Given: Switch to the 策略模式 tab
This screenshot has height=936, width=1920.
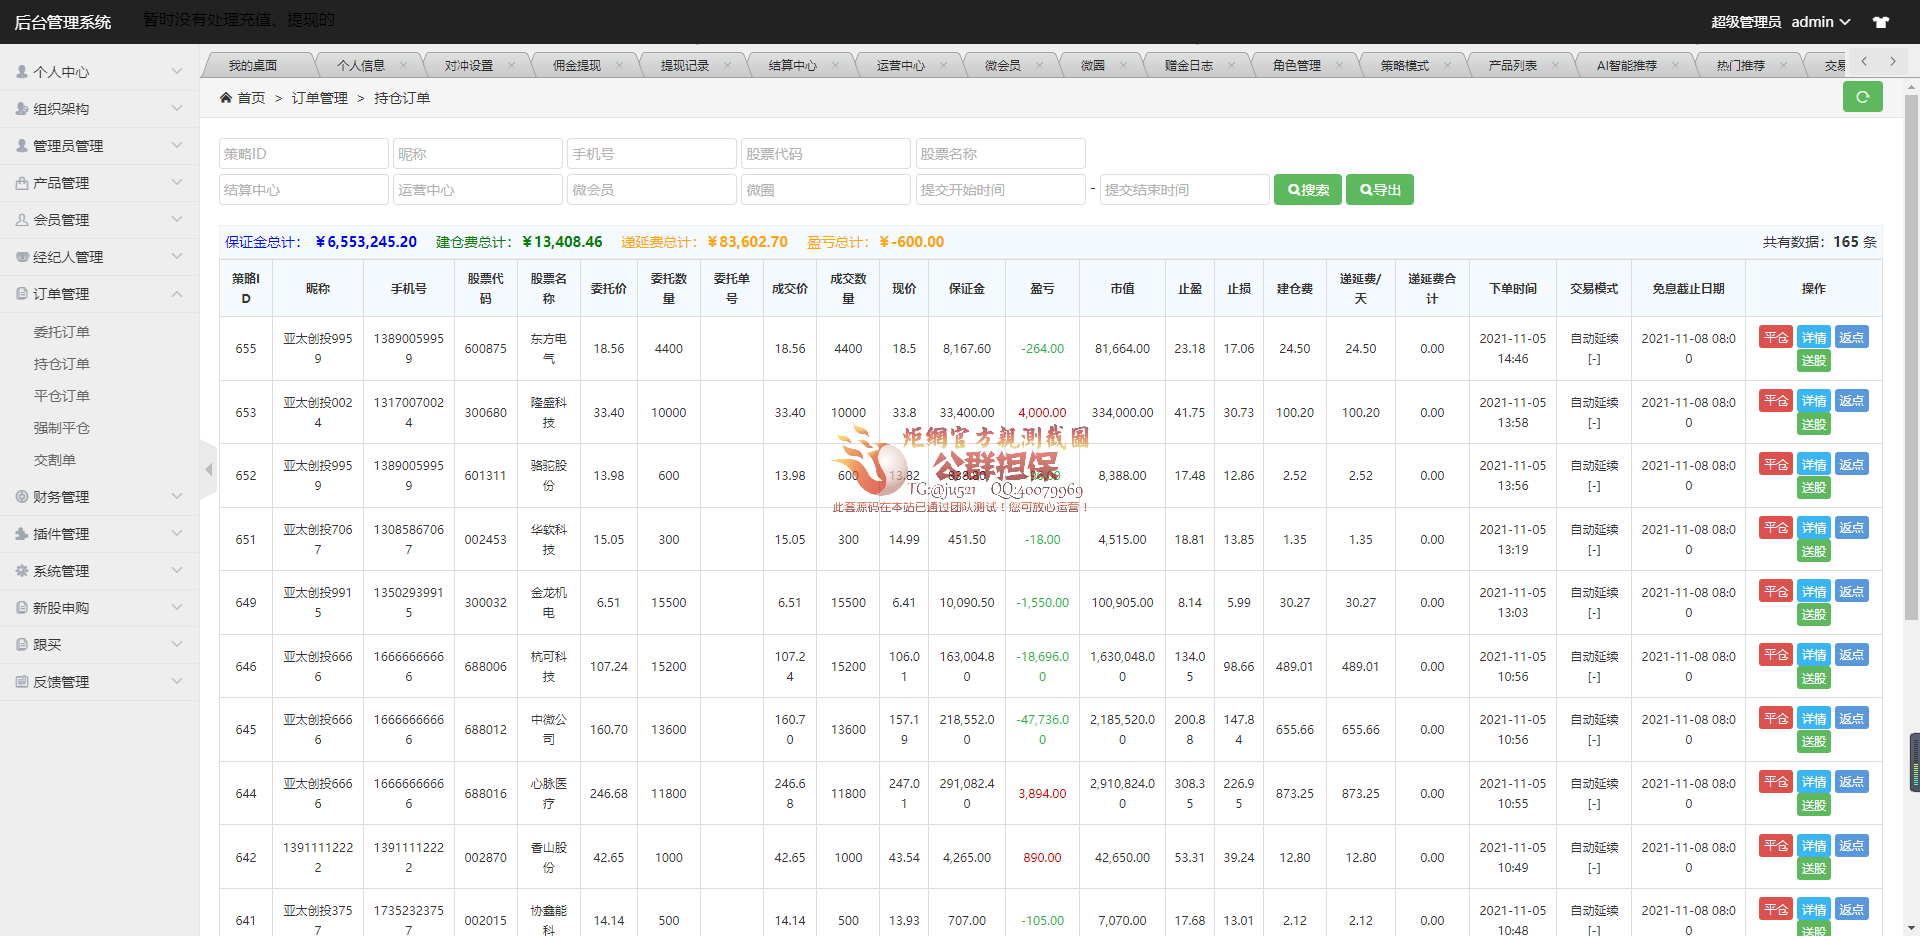Looking at the screenshot, I should pyautogui.click(x=1405, y=65).
